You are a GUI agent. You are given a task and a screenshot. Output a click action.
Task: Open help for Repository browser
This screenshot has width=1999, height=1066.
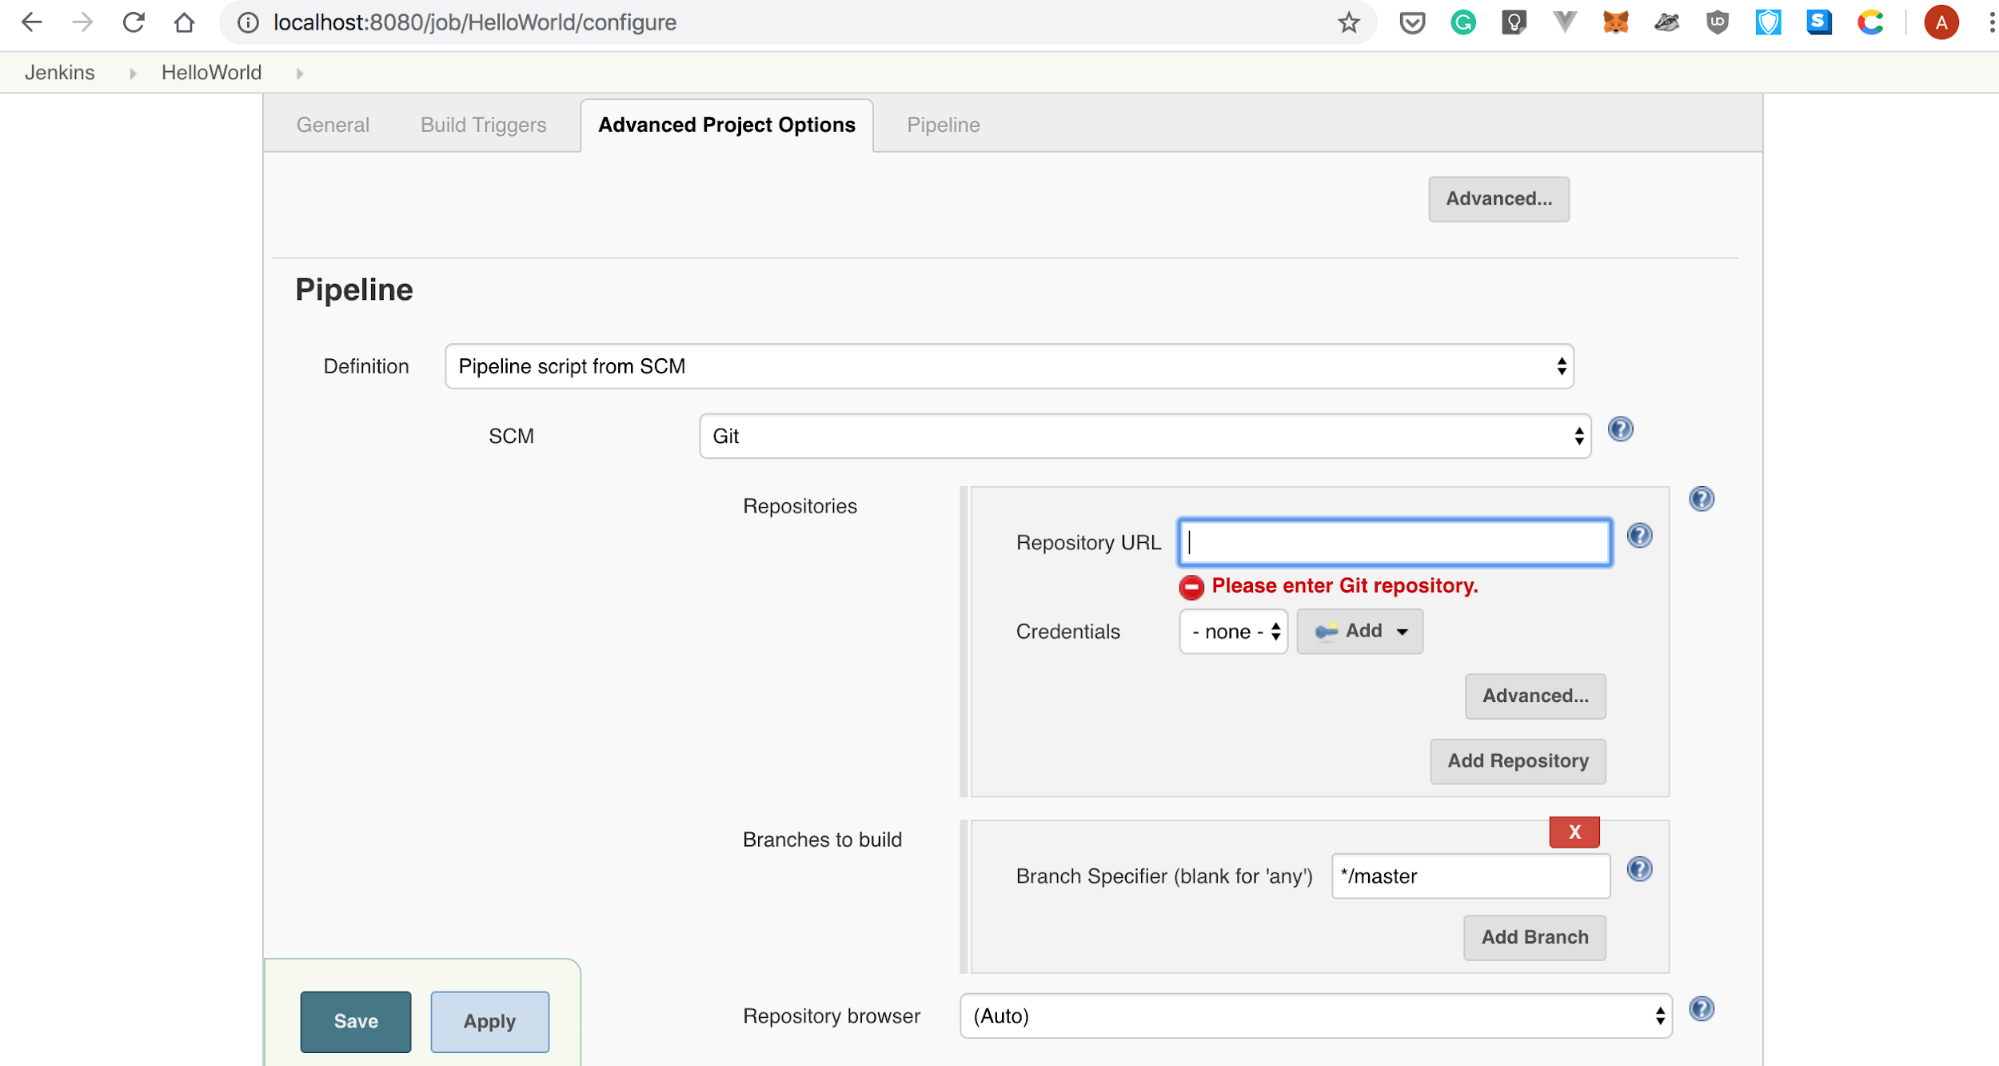[x=1701, y=1009]
